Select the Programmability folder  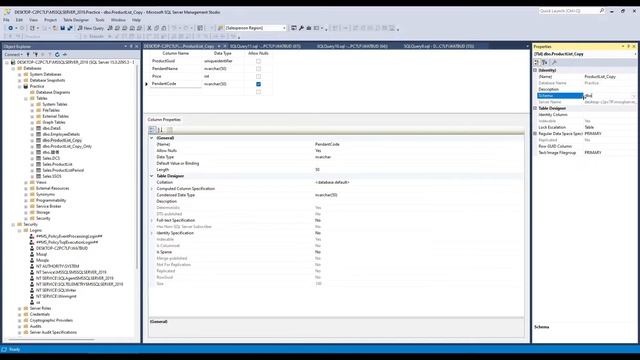coord(51,200)
